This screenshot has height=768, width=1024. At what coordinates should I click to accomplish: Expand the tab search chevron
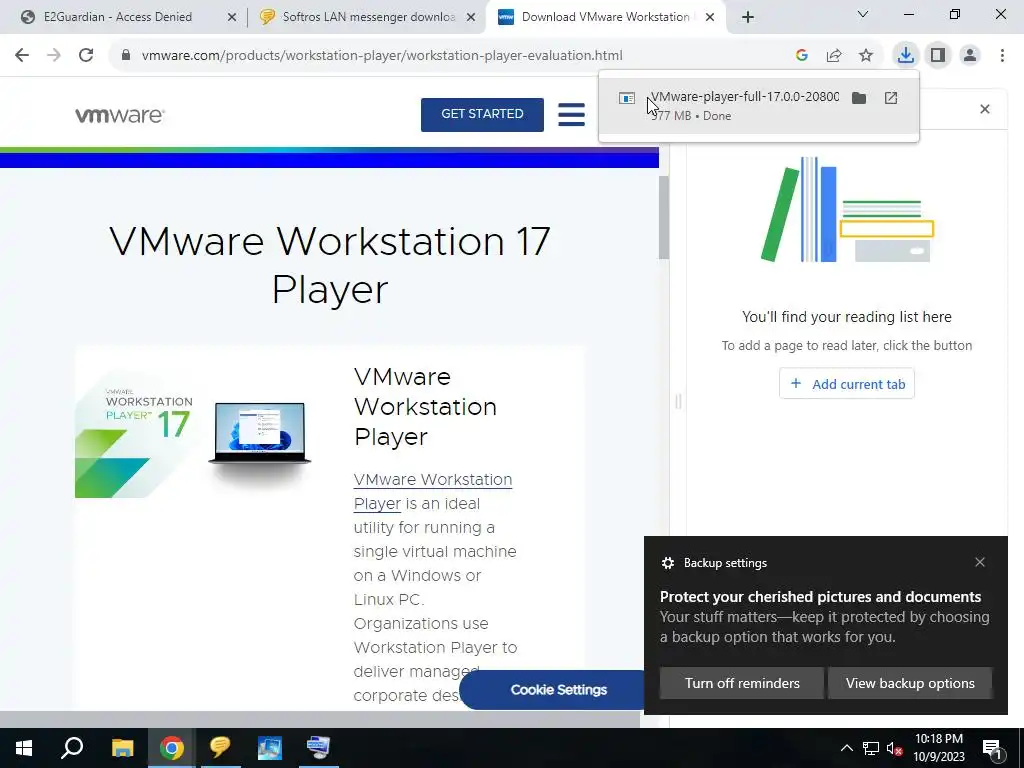coord(863,14)
